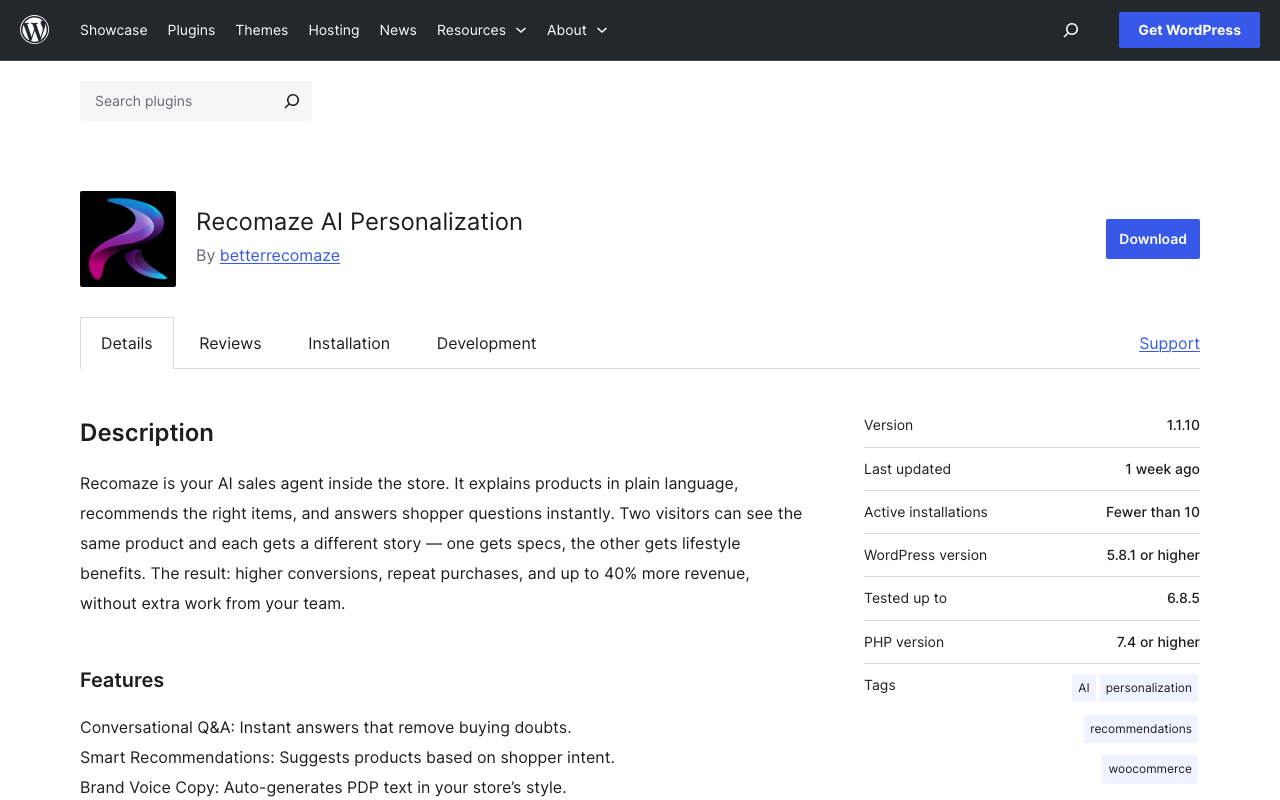Click version value 1.1.10
Screen dimensions: 1280x800
(1183, 425)
